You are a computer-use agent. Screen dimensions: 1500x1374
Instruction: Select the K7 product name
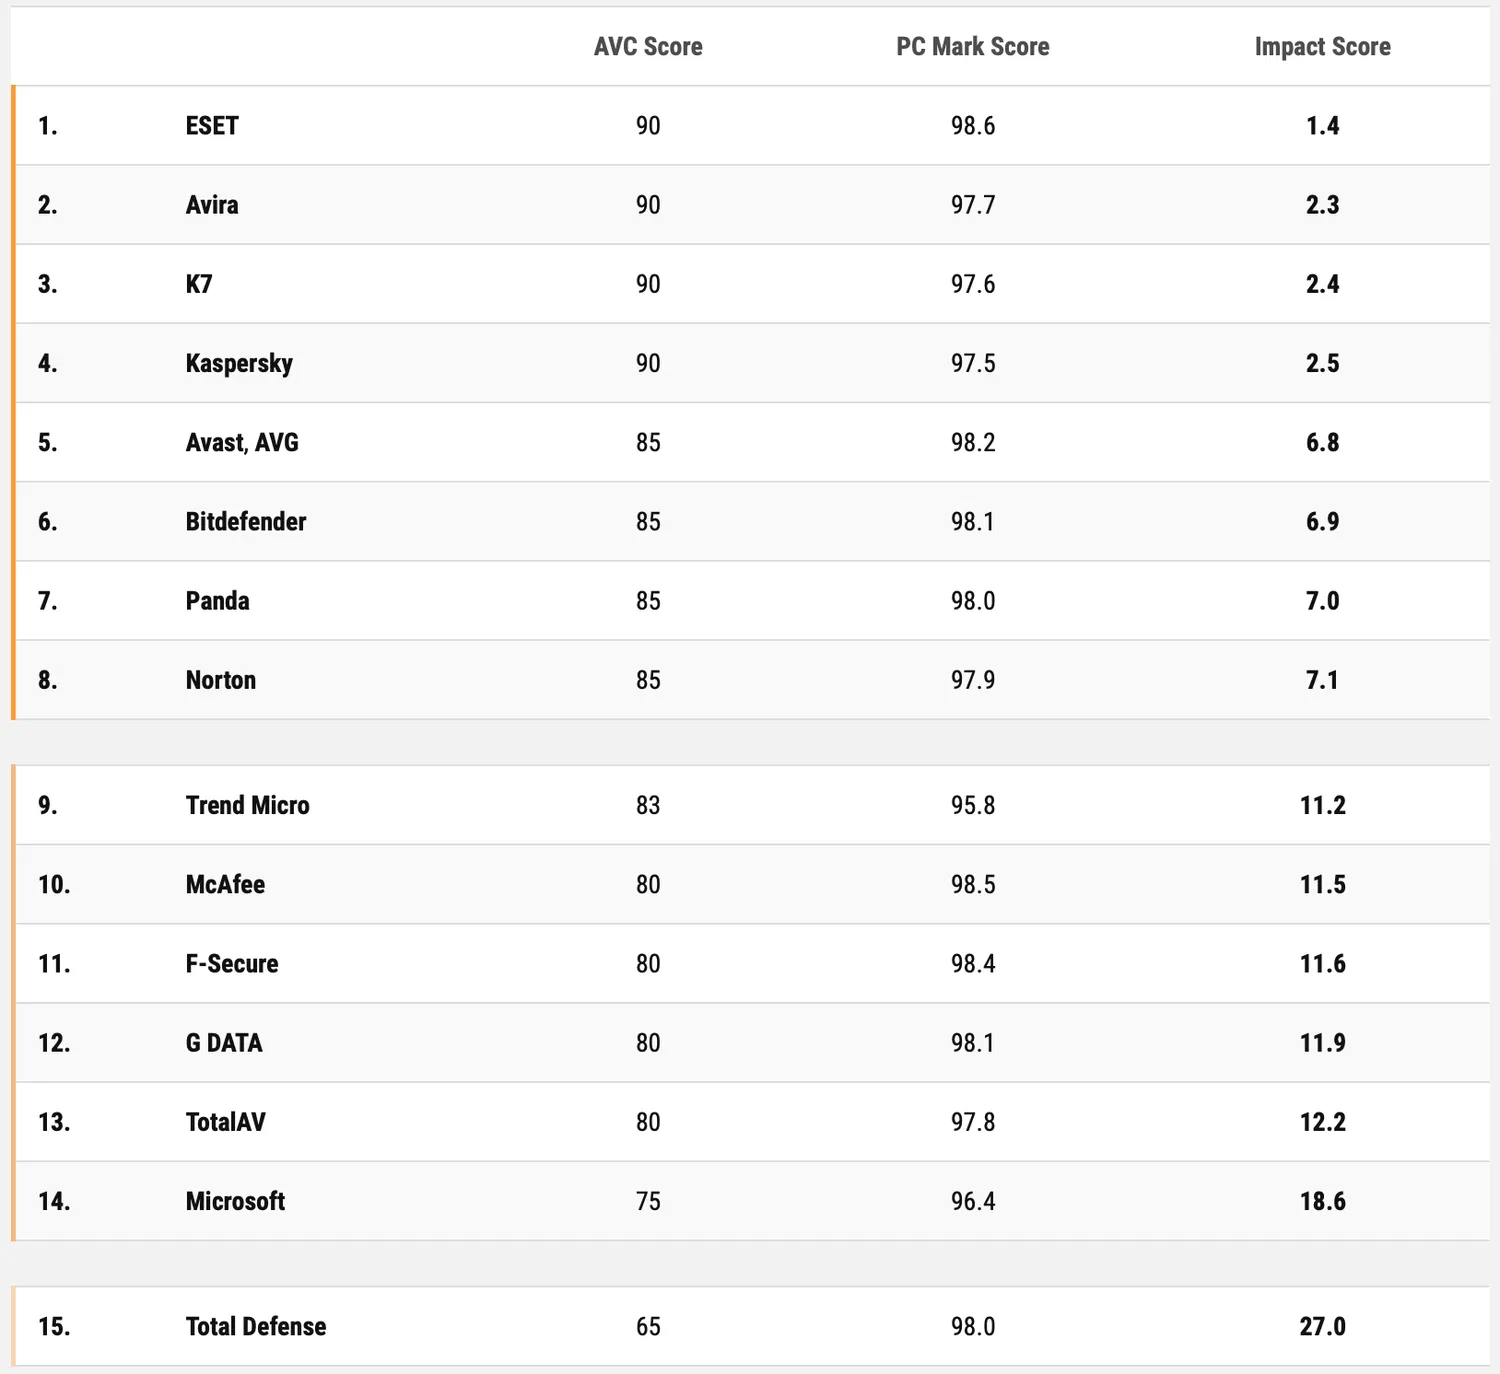199,284
